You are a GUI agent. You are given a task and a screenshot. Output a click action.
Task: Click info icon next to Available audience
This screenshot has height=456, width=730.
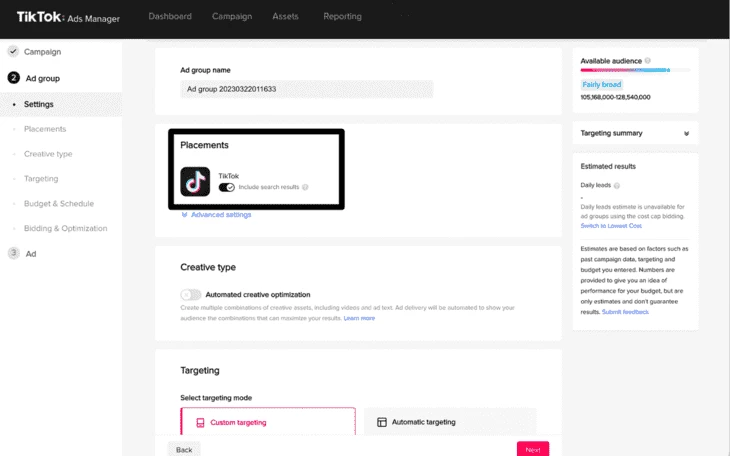pyautogui.click(x=648, y=61)
